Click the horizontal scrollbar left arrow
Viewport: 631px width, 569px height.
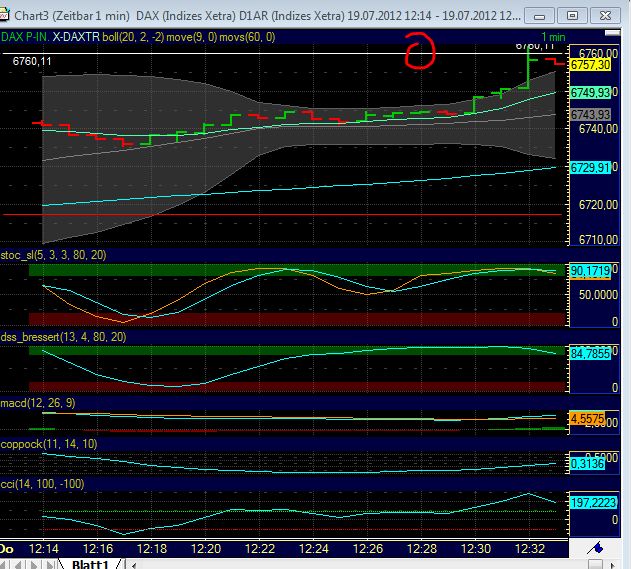[134, 565]
